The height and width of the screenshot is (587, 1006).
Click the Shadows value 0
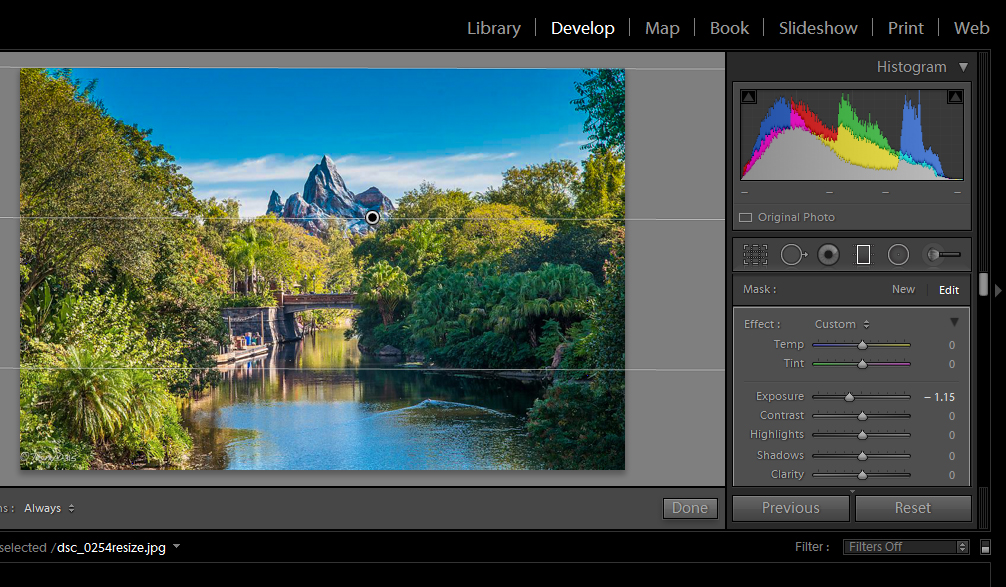pos(951,456)
